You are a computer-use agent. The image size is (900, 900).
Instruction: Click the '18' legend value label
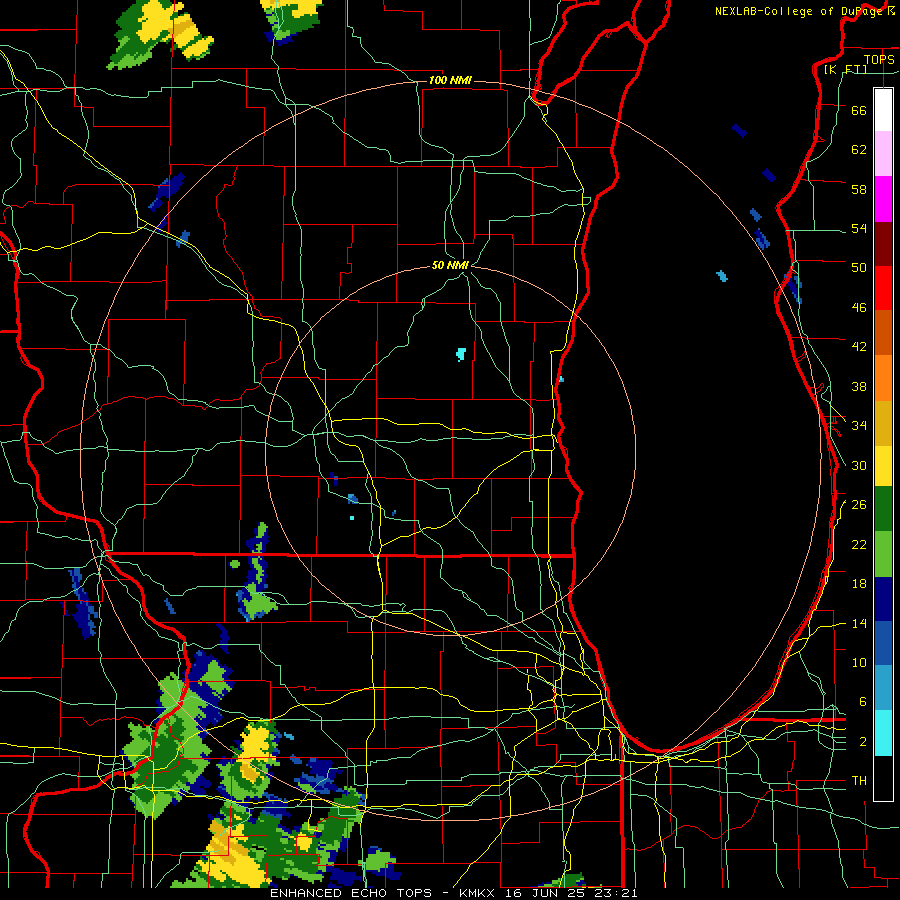859,584
